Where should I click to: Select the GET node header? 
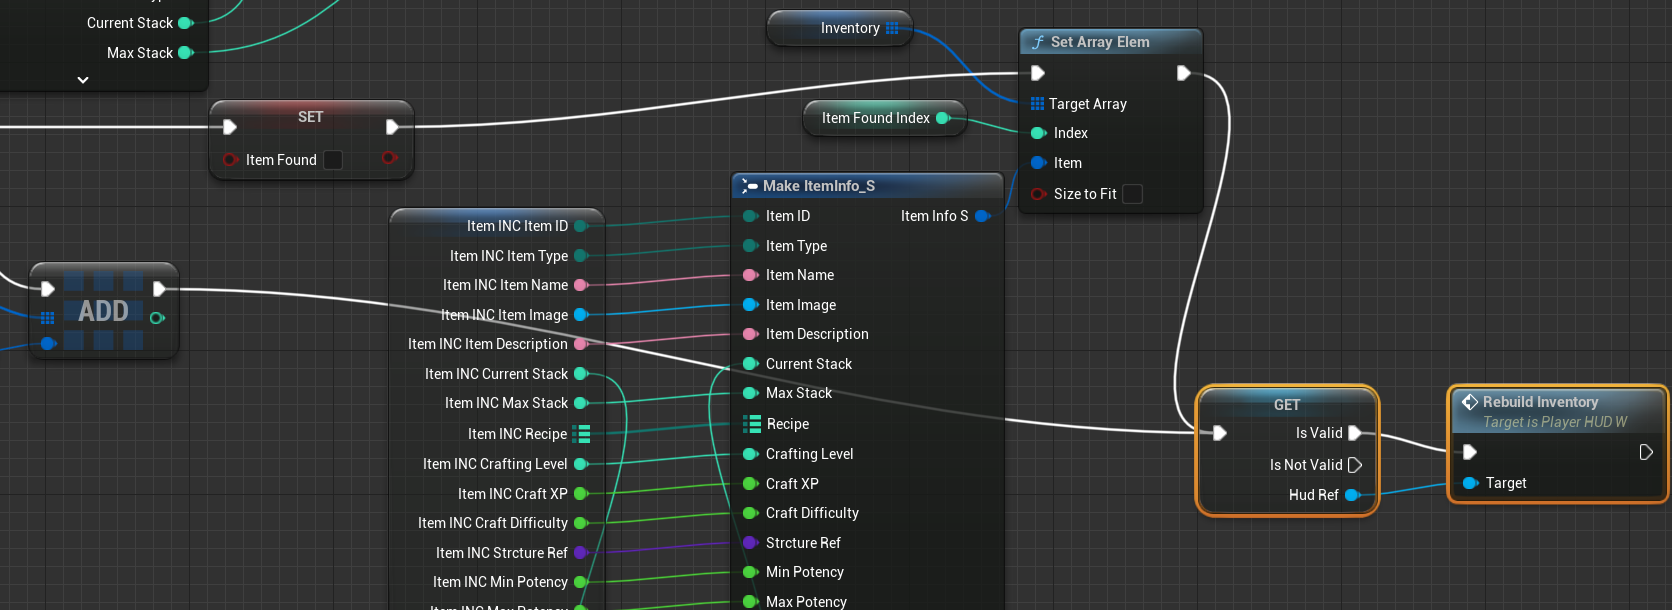point(1287,404)
